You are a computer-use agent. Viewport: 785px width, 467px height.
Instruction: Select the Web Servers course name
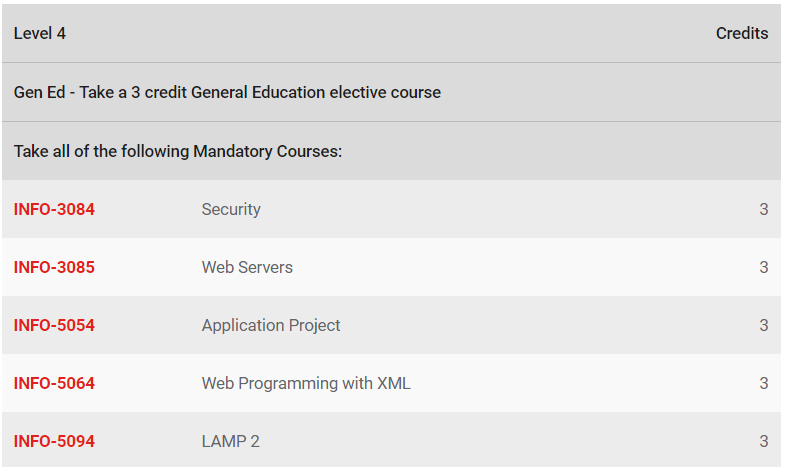tap(247, 267)
